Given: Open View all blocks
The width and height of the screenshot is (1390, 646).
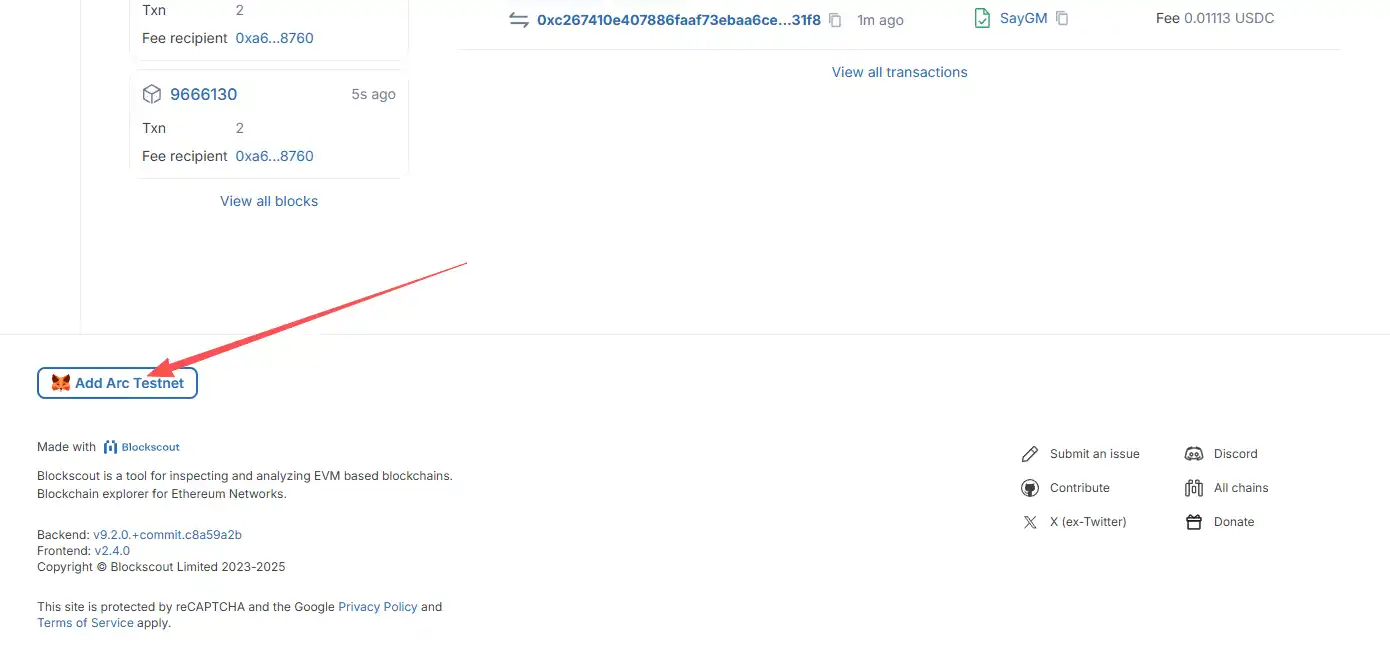Looking at the screenshot, I should click(x=269, y=200).
